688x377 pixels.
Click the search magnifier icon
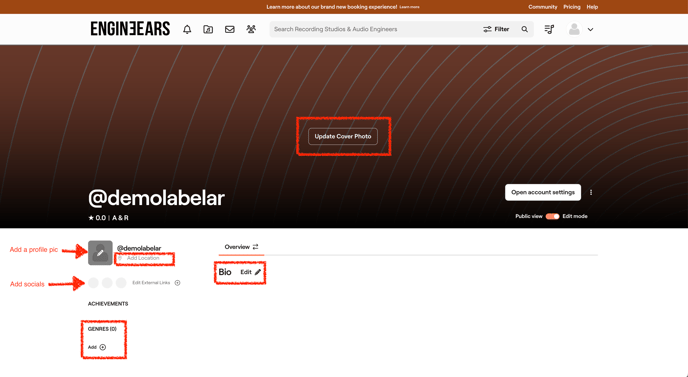click(x=524, y=29)
